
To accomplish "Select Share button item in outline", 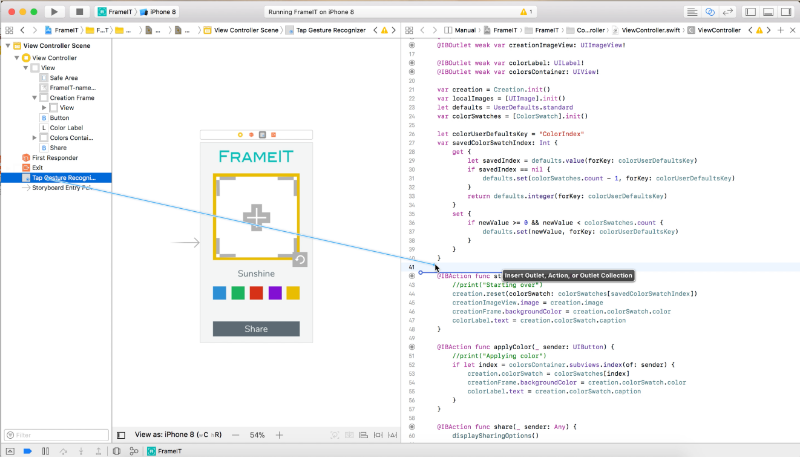I will (54, 147).
